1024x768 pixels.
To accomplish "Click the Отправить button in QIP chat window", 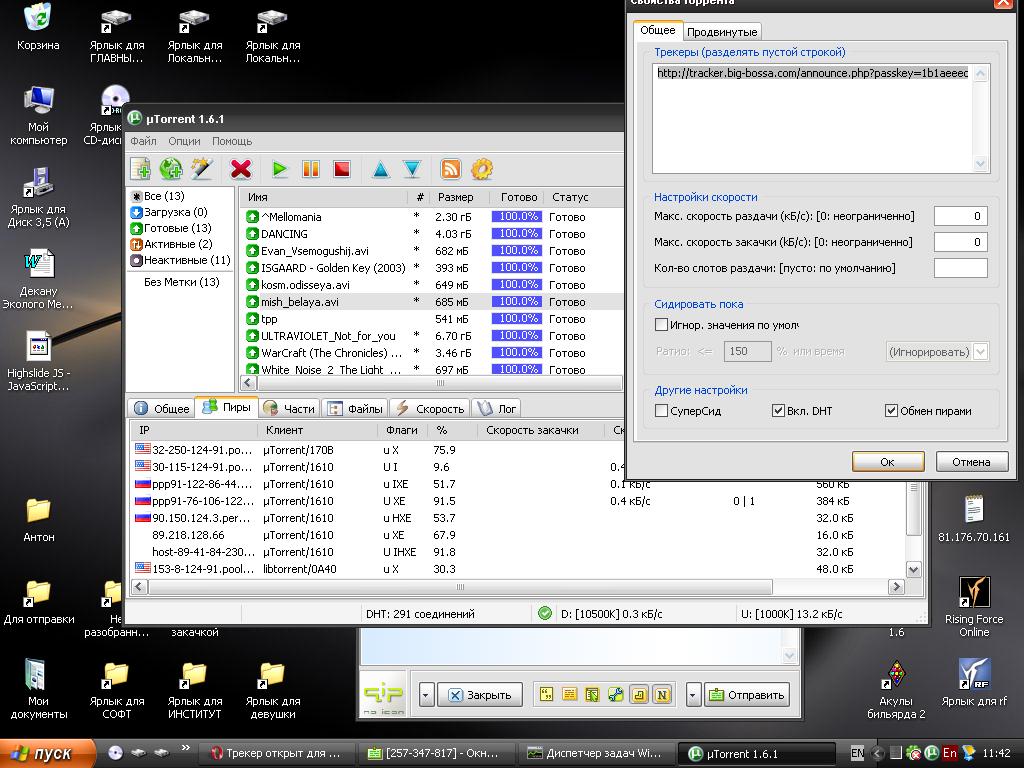I will (747, 695).
